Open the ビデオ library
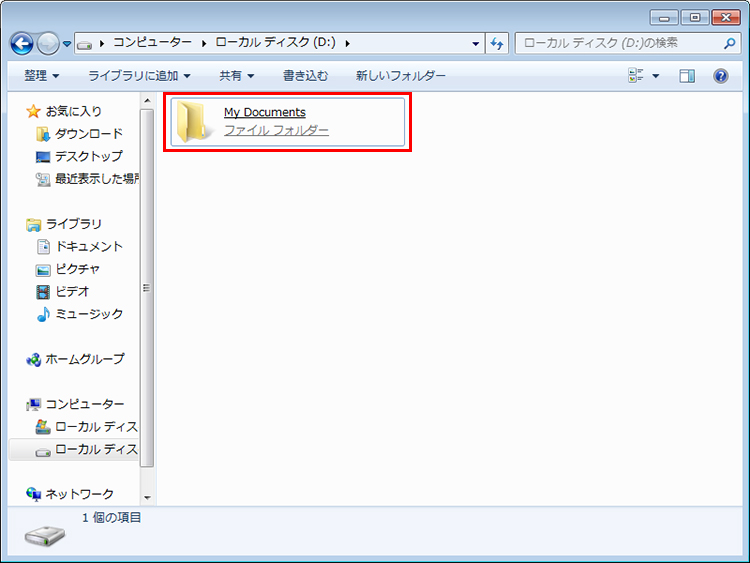 point(72,291)
